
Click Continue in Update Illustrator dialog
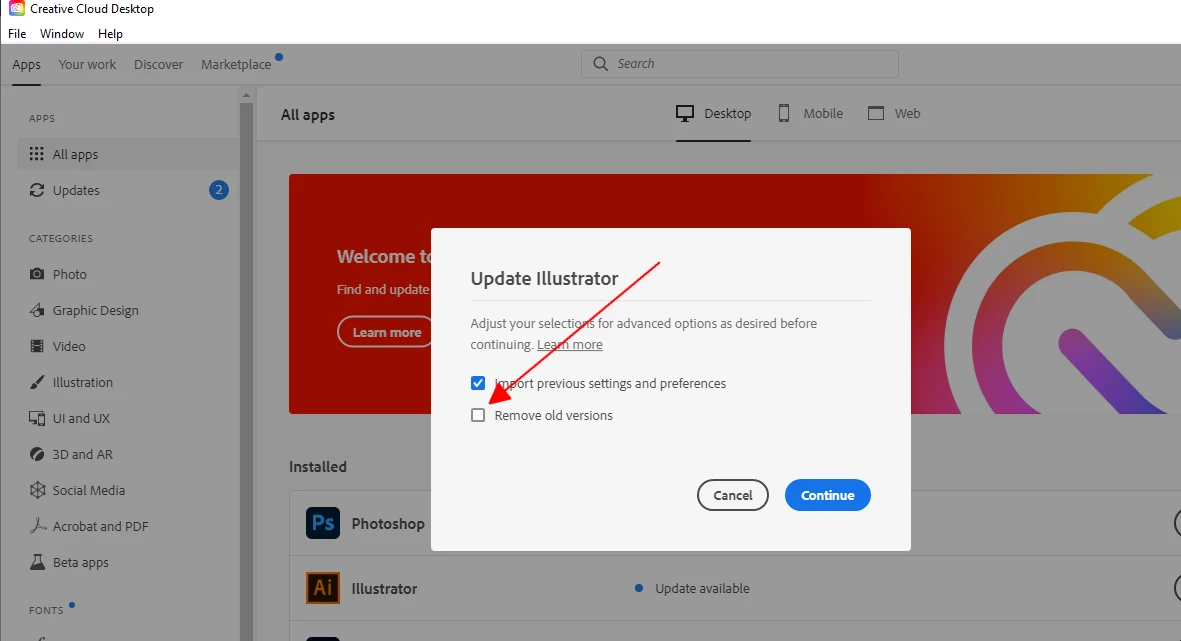[827, 495]
